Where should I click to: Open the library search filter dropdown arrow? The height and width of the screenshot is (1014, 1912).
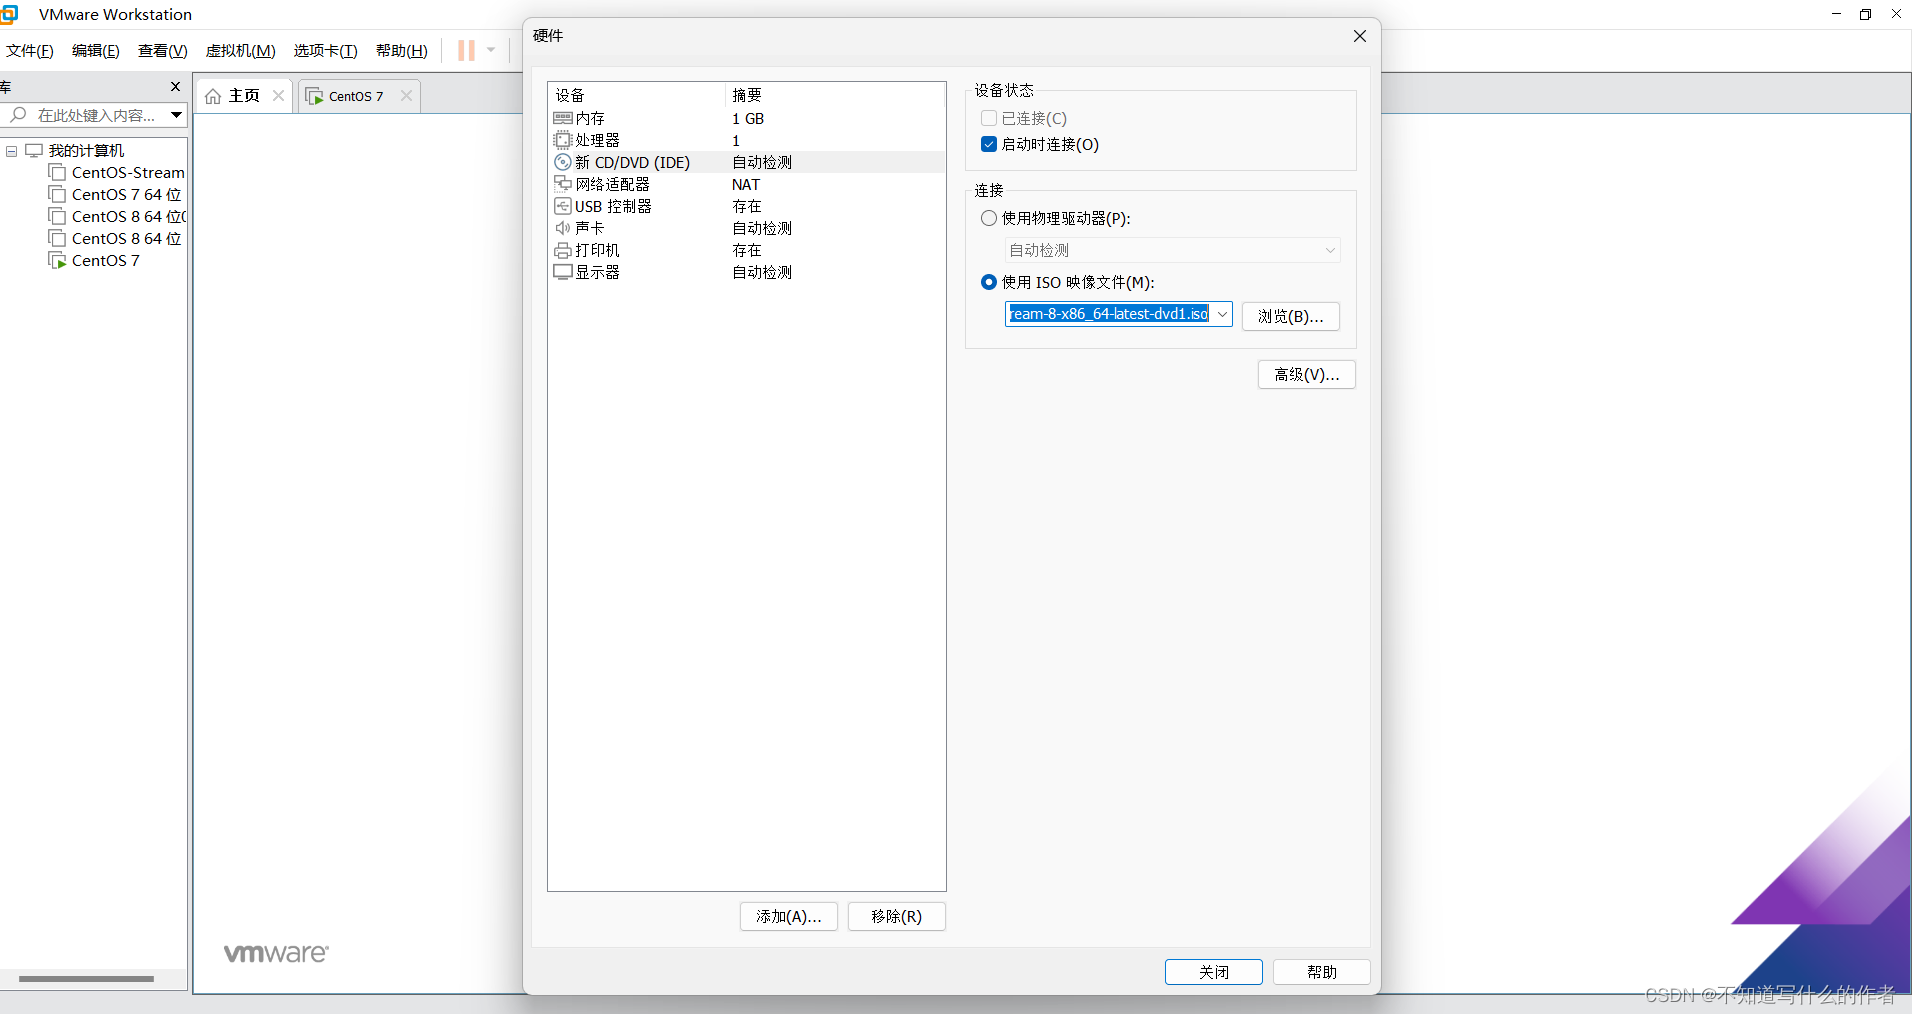click(176, 115)
